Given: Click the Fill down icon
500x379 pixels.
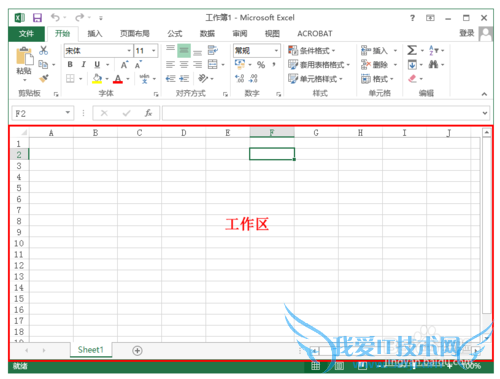Looking at the screenshot, I should point(412,64).
